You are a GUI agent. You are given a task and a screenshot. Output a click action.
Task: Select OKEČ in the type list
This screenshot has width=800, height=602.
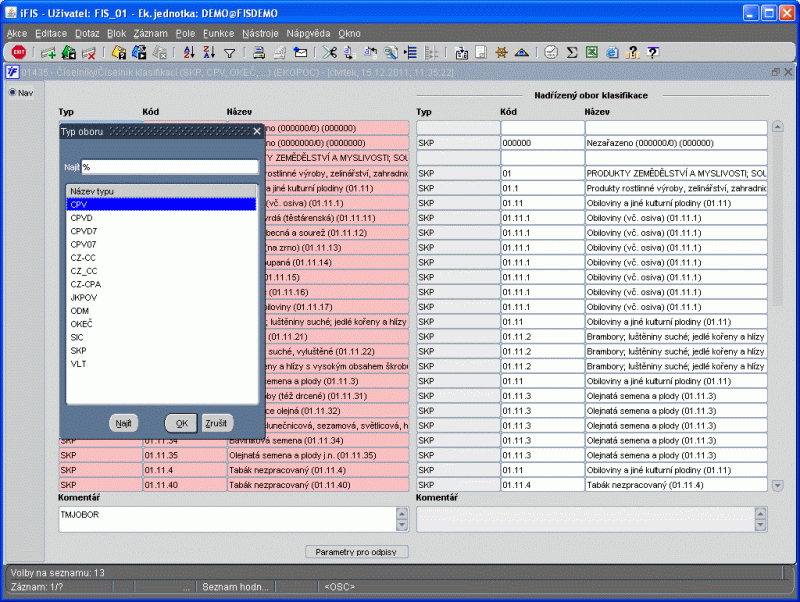pyautogui.click(x=161, y=324)
